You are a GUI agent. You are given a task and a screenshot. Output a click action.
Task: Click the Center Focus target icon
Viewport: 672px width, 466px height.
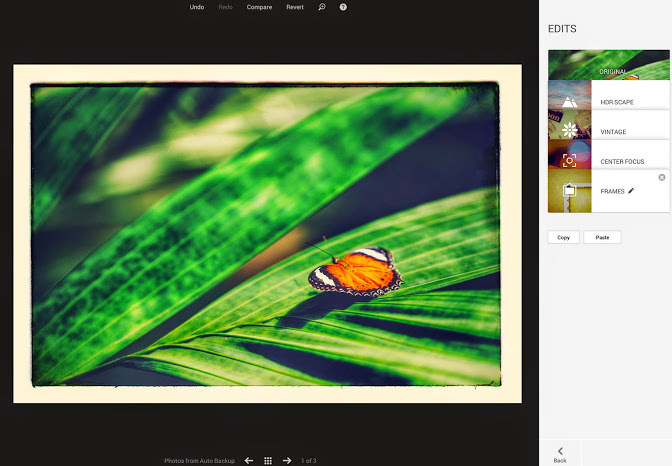(569, 160)
